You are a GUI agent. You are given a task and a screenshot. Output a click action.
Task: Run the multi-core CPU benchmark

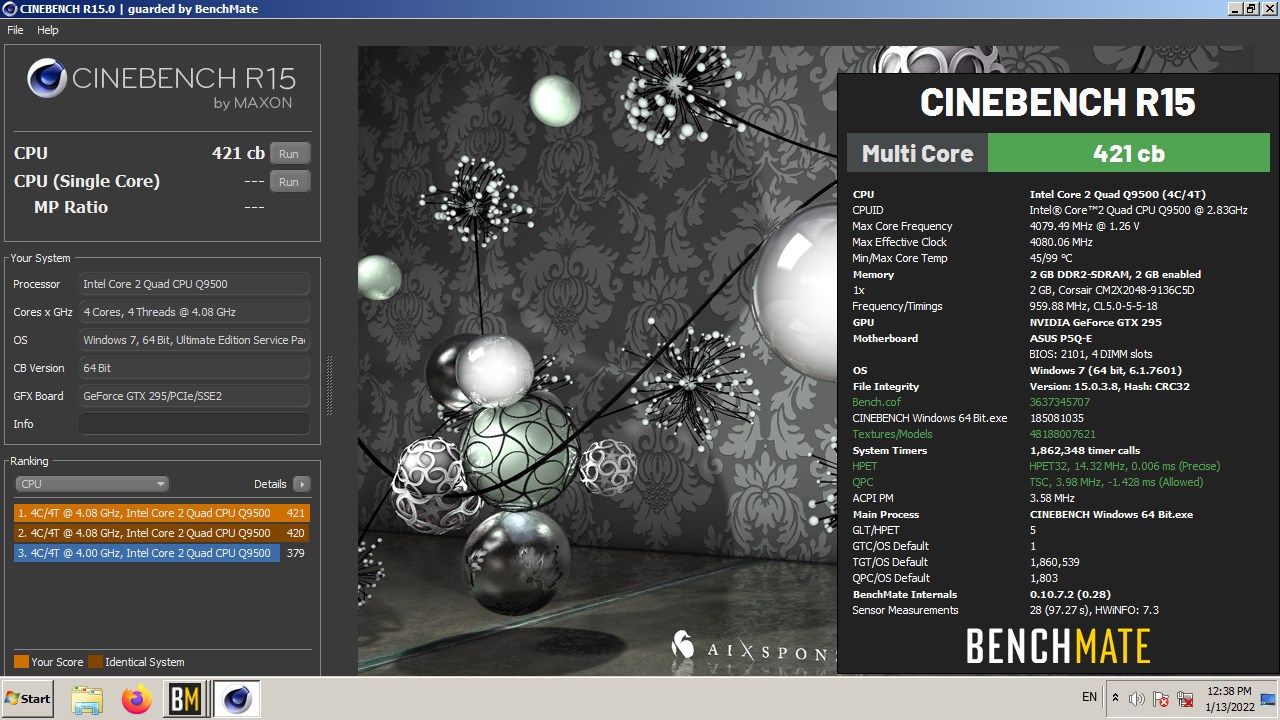click(289, 154)
